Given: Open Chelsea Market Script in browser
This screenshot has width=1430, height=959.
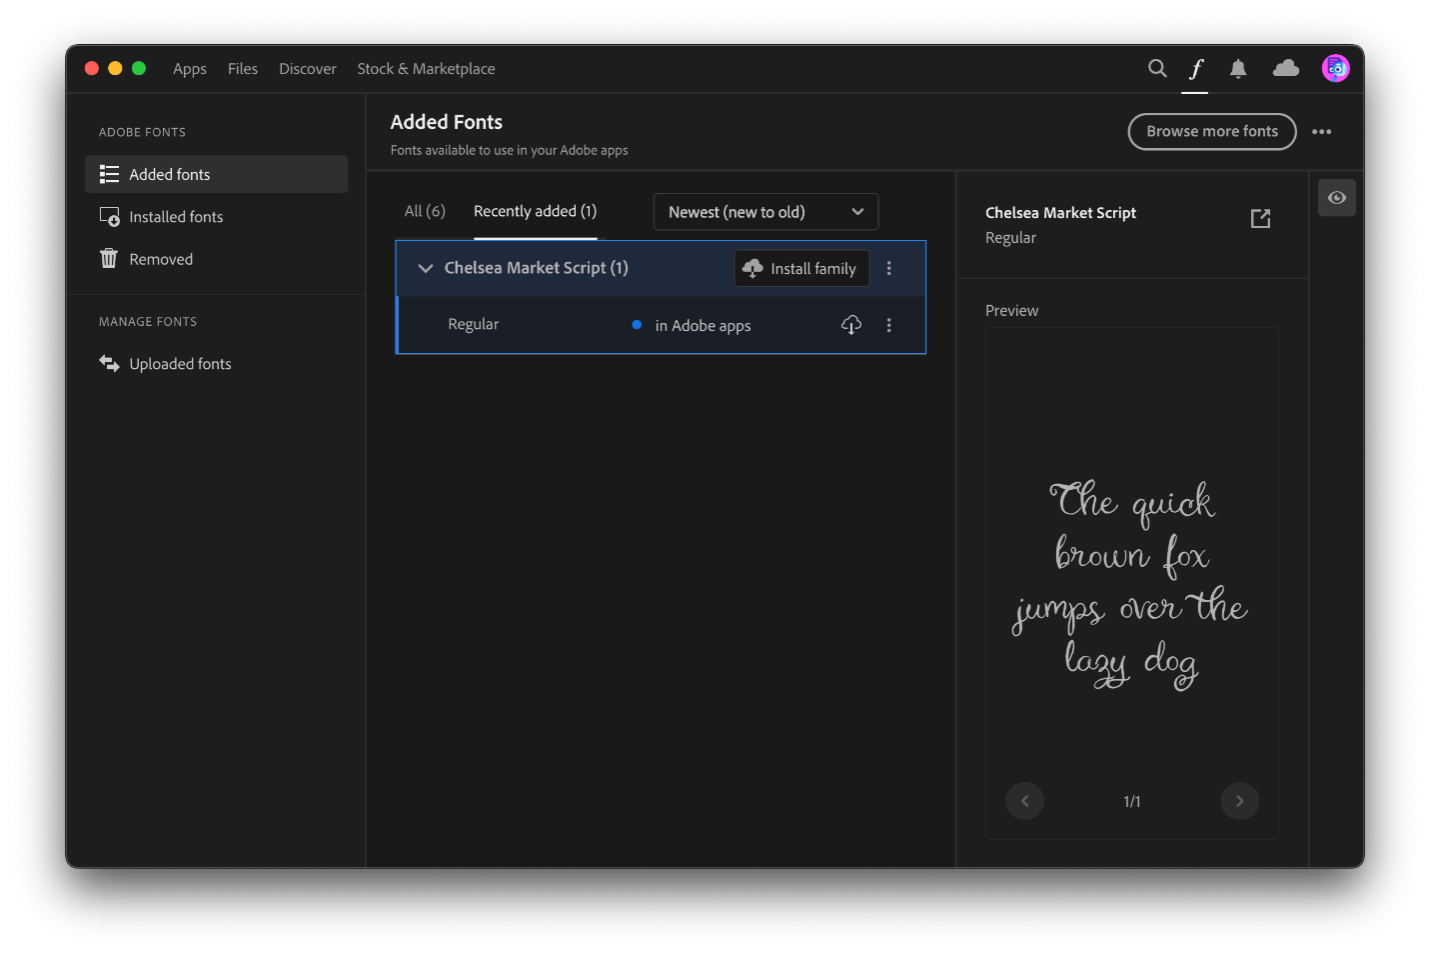Looking at the screenshot, I should 1260,218.
